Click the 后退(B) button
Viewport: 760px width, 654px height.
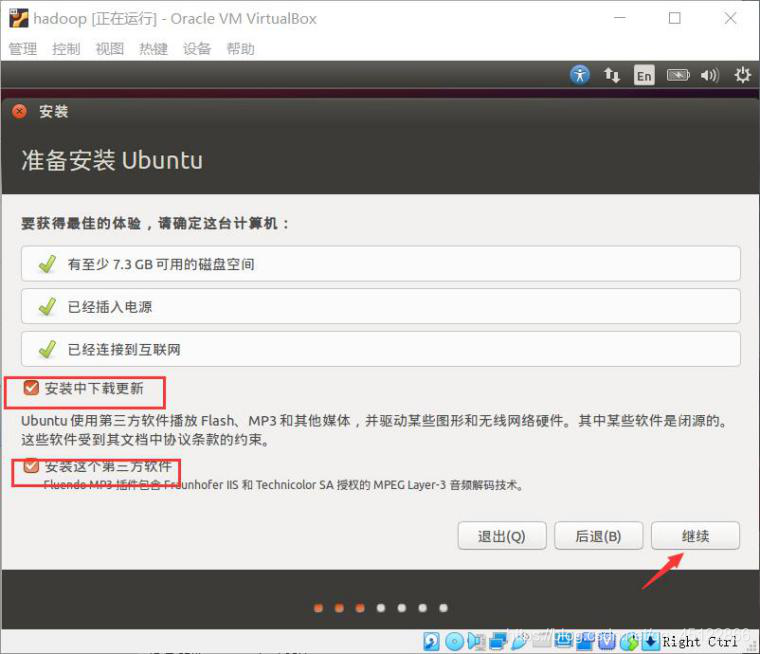click(x=599, y=536)
